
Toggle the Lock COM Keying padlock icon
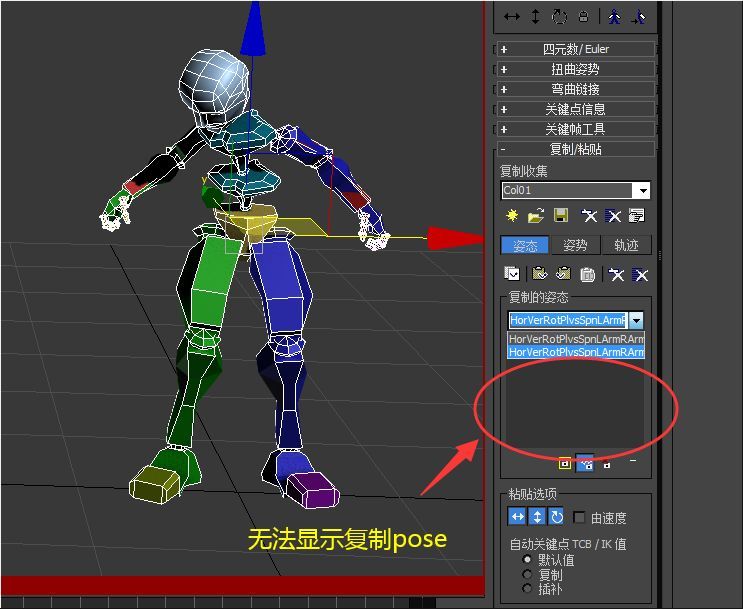(584, 17)
